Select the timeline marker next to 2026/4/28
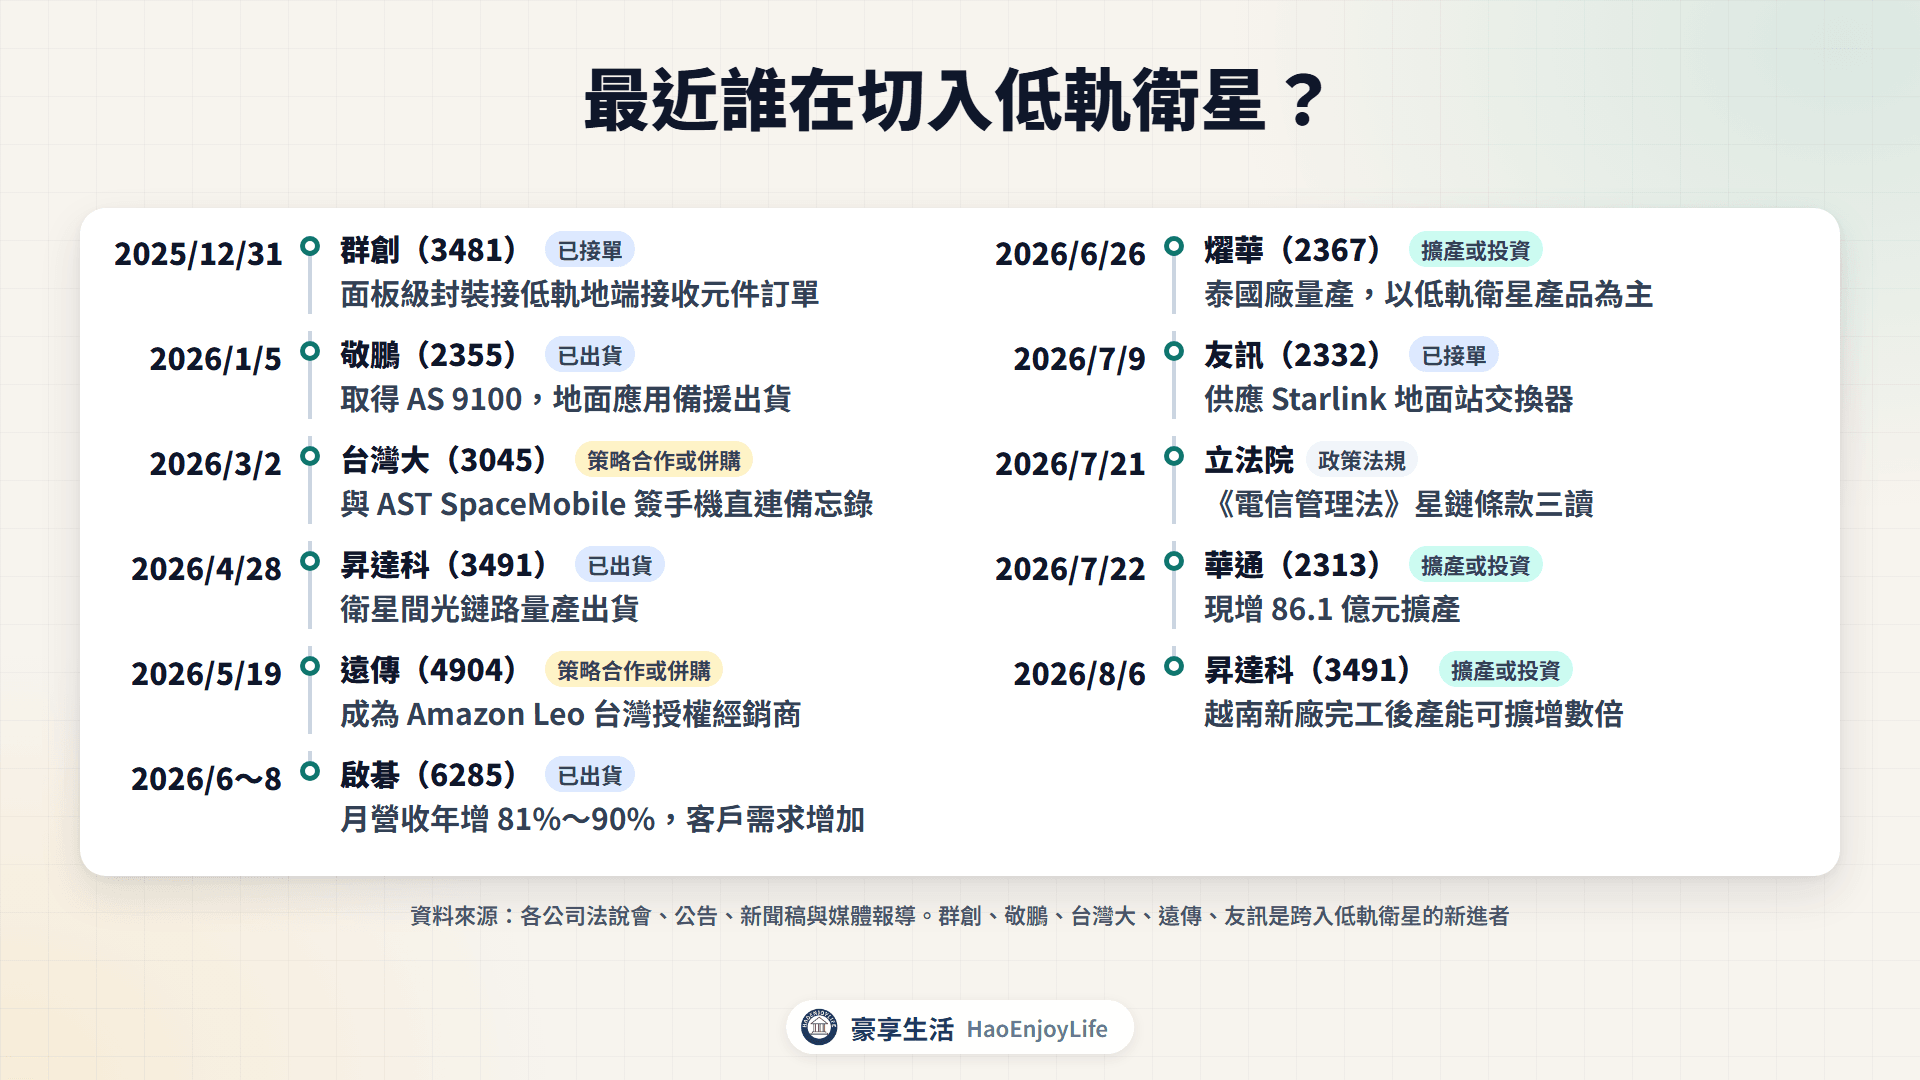This screenshot has height=1080, width=1920. 310,561
